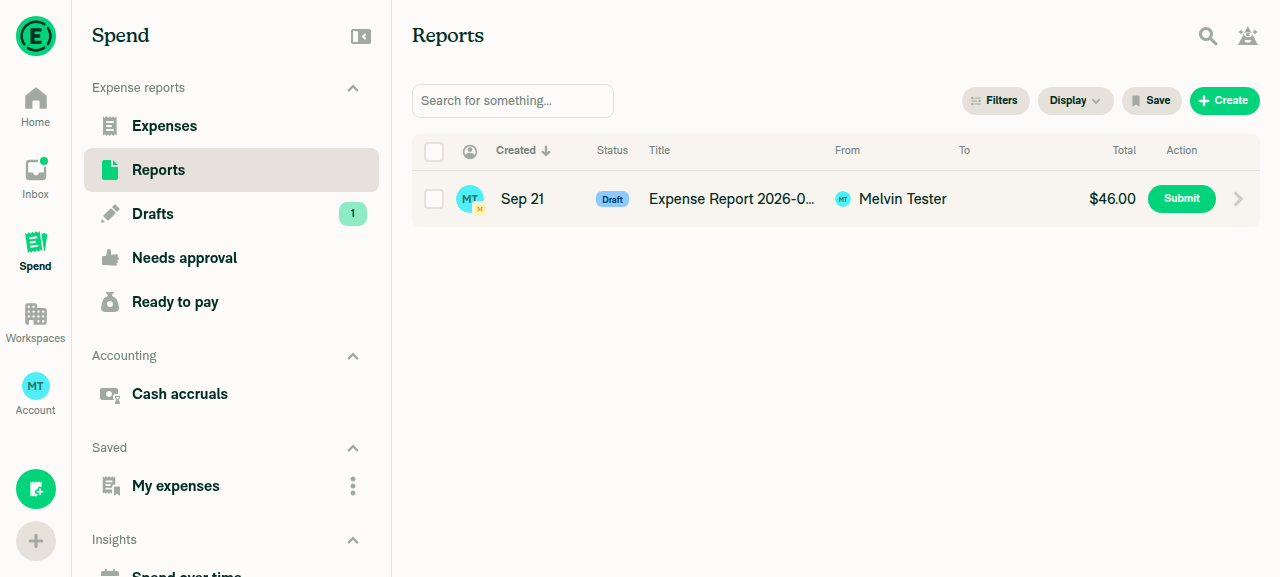Collapse the Spend sidebar panel icon
The width and height of the screenshot is (1280, 577).
(361, 36)
